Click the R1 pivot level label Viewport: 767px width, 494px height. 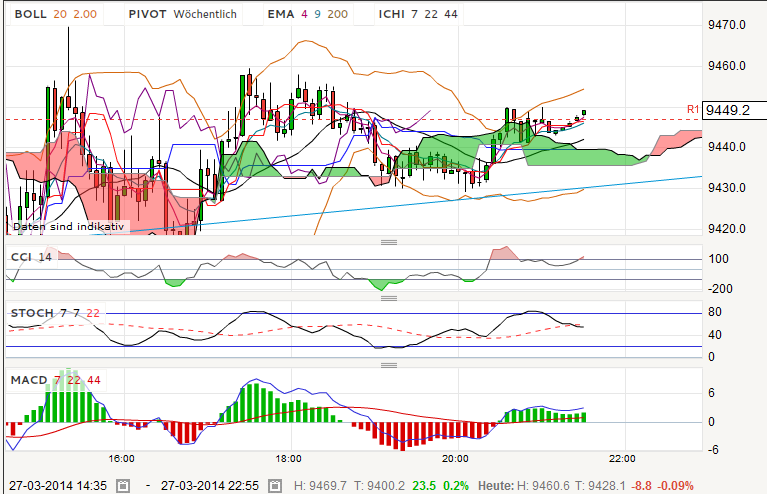click(x=693, y=110)
